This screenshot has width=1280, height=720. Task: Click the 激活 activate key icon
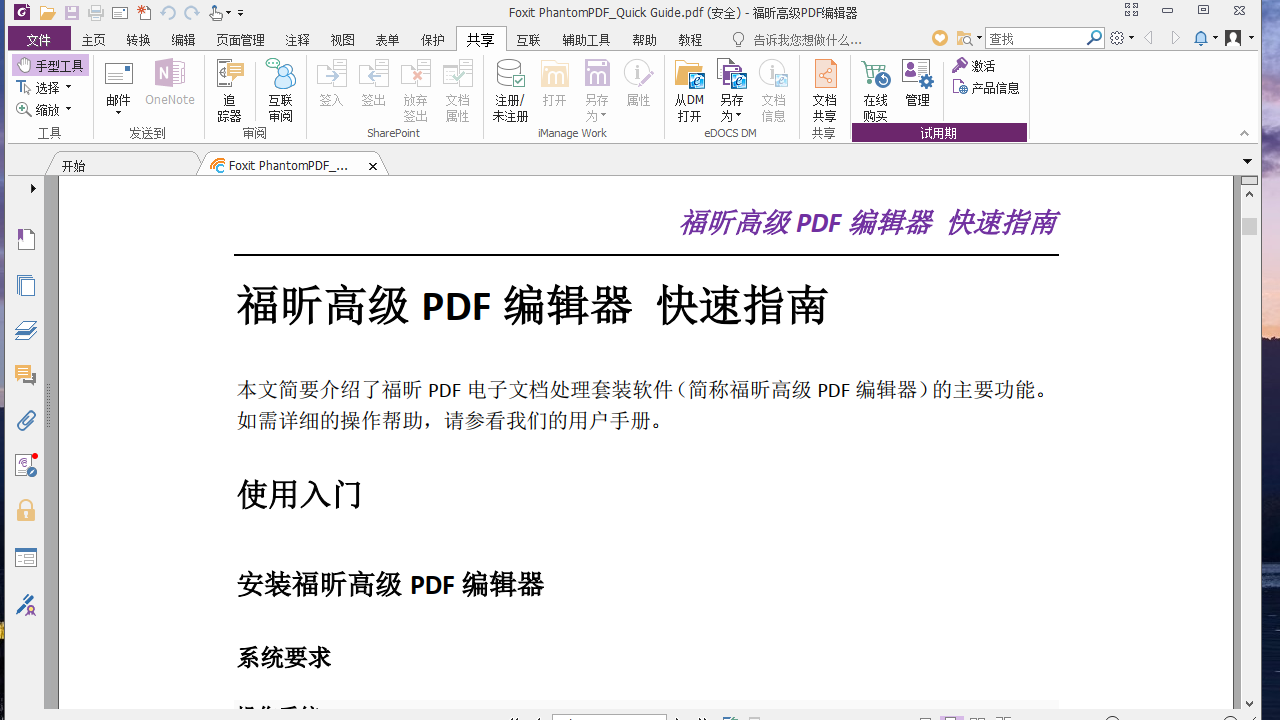tap(973, 66)
